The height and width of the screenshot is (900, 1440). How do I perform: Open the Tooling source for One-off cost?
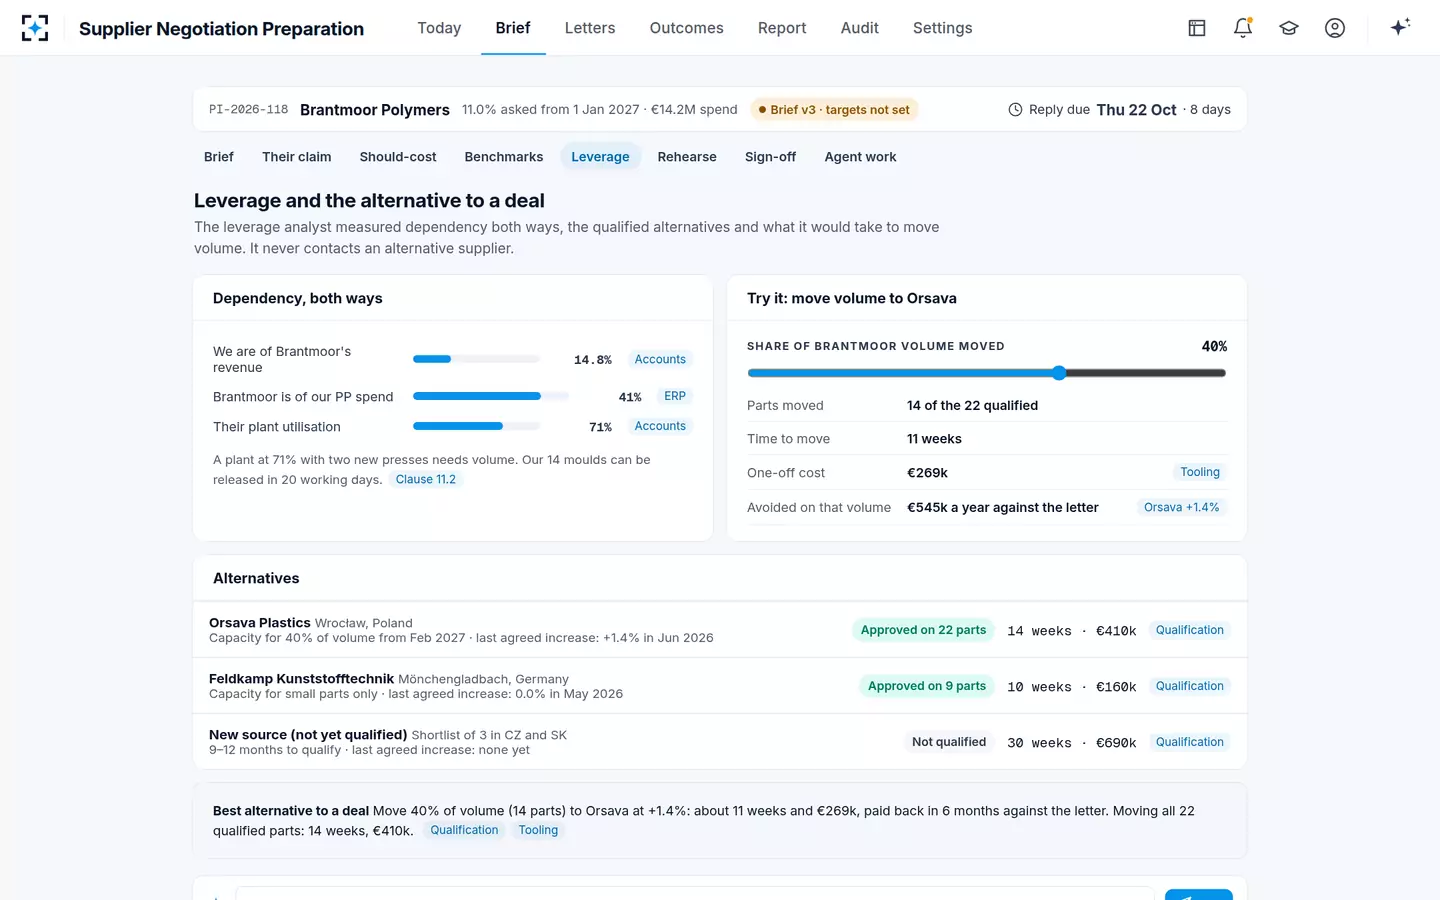(1200, 473)
